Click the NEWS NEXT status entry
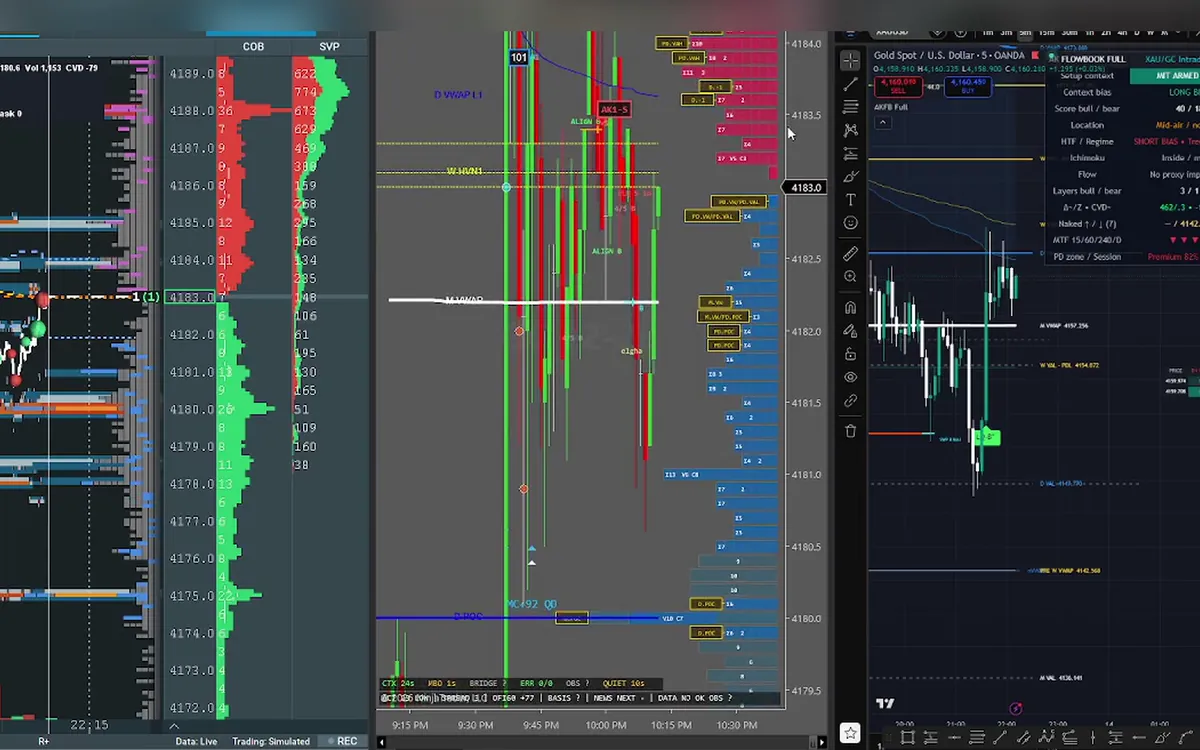1200x750 pixels. coord(621,698)
